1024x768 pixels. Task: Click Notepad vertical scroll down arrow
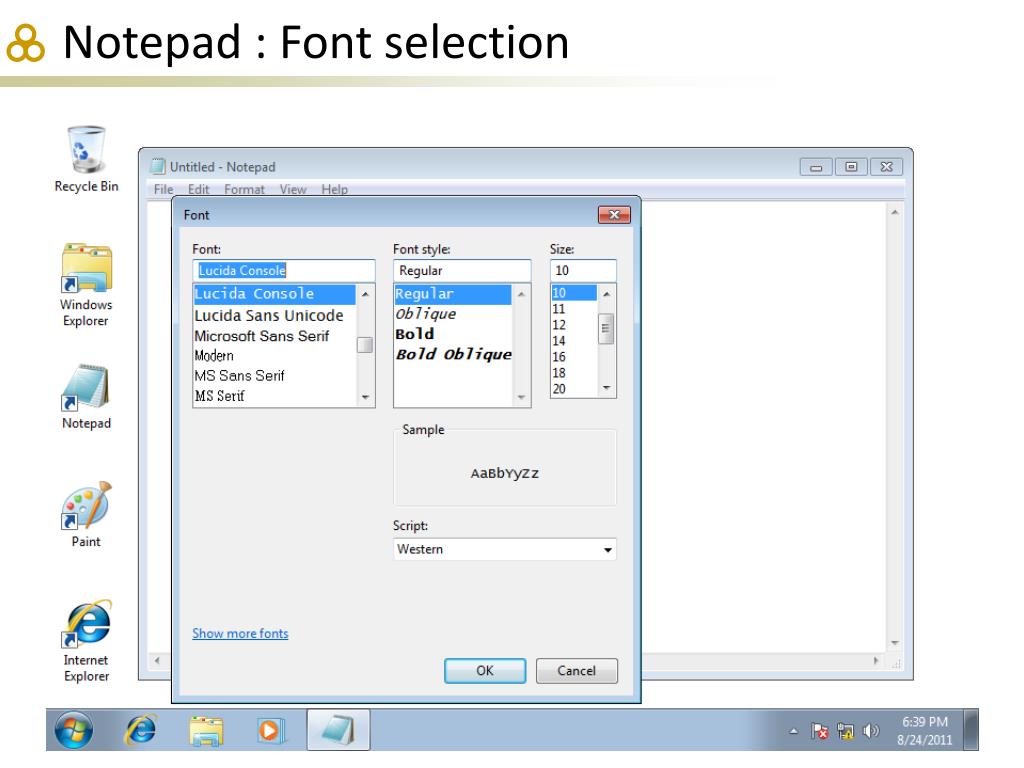click(895, 643)
